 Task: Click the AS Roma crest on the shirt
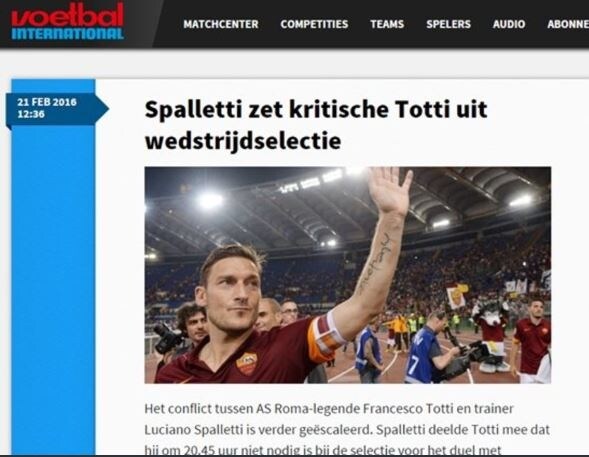pos(246,363)
